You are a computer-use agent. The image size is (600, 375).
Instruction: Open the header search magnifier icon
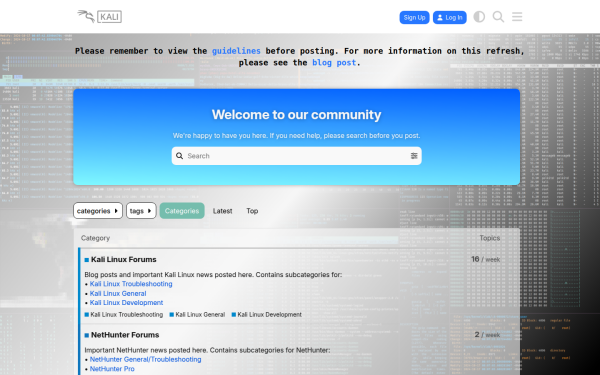pos(498,17)
